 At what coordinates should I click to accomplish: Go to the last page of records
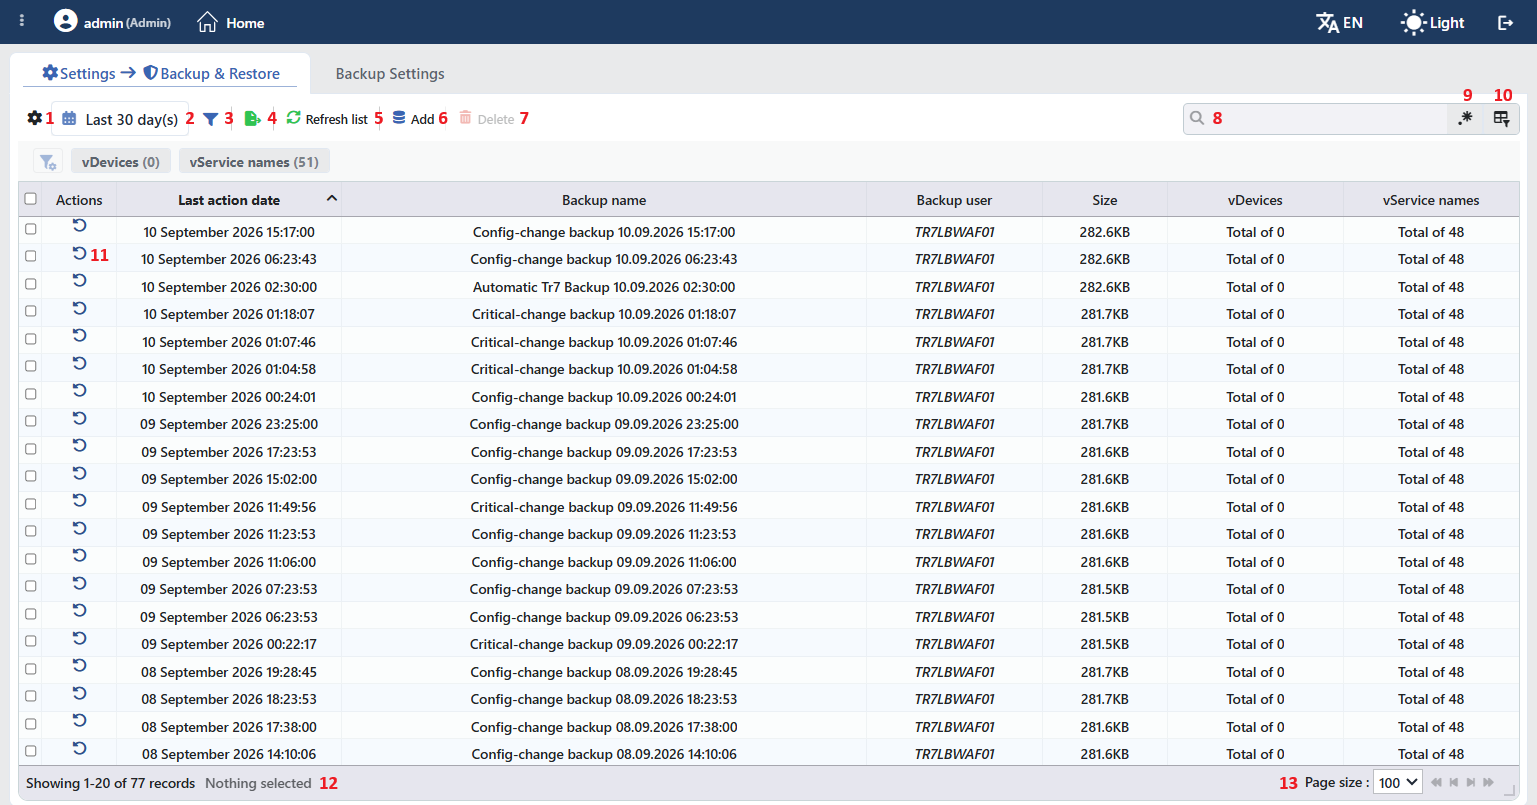[x=1489, y=782]
